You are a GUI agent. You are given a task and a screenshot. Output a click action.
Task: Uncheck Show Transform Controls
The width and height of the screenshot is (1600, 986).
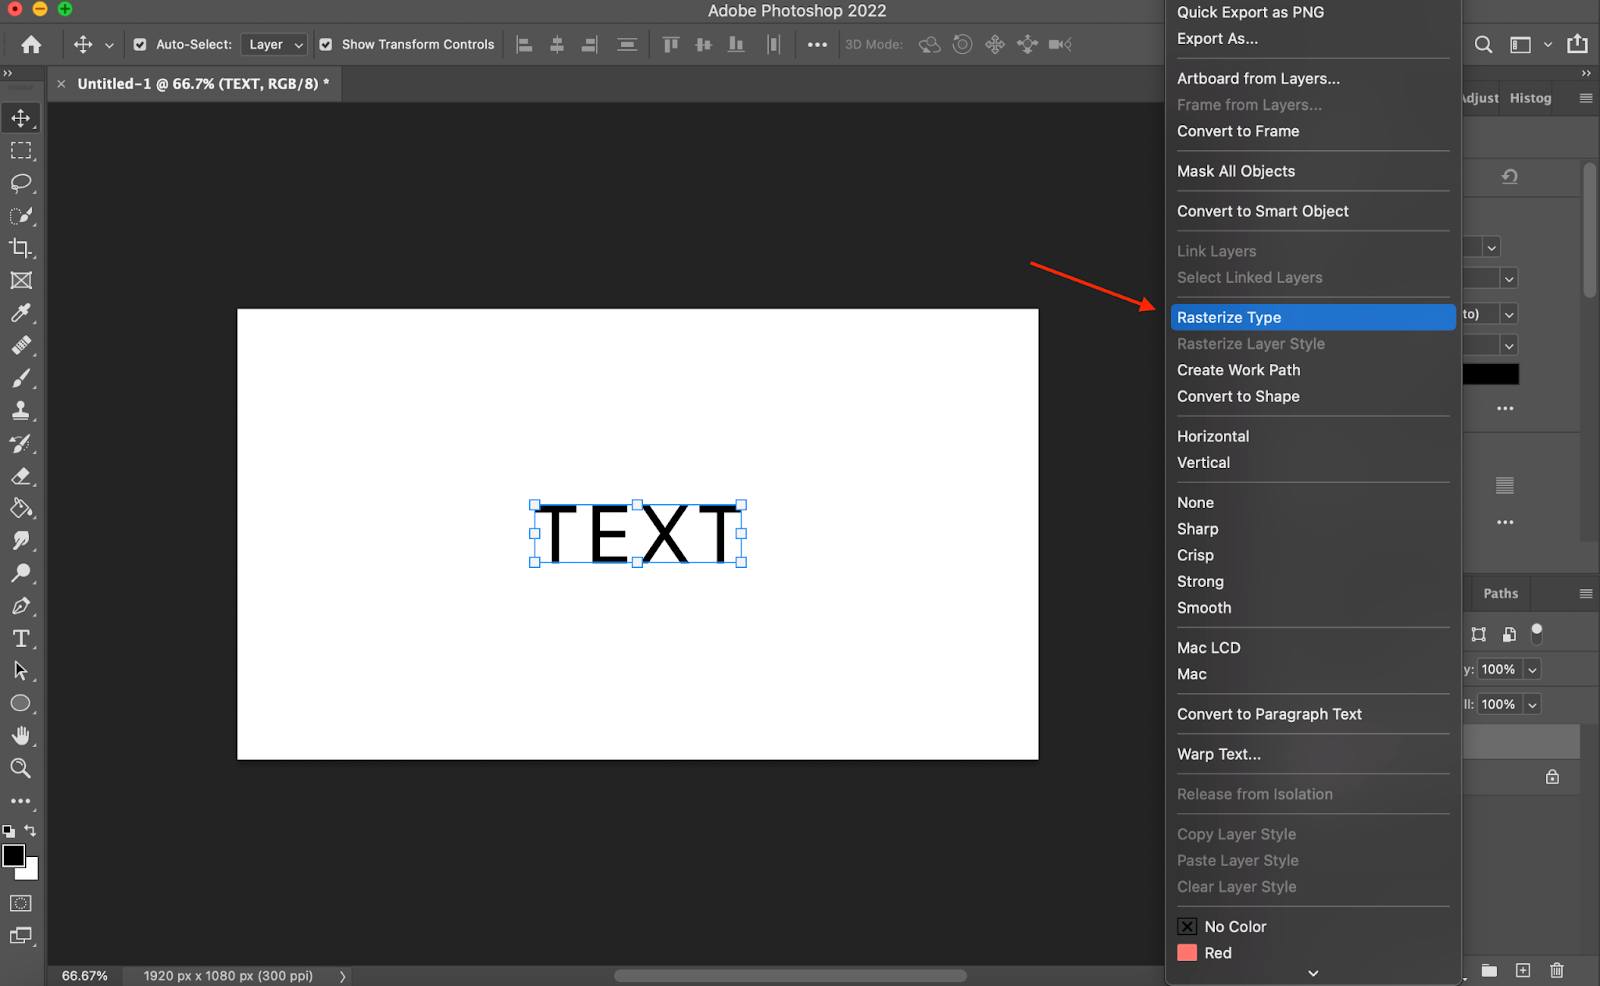pos(326,45)
